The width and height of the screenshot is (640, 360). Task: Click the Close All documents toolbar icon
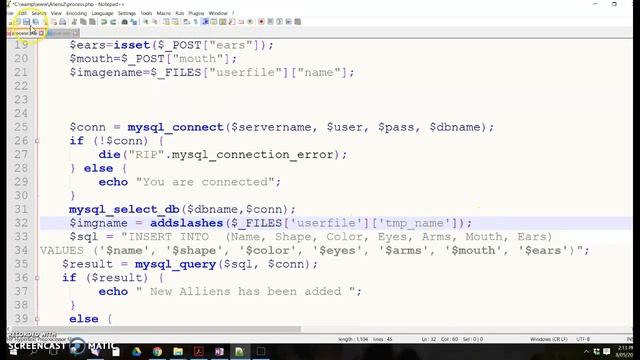(54, 22)
